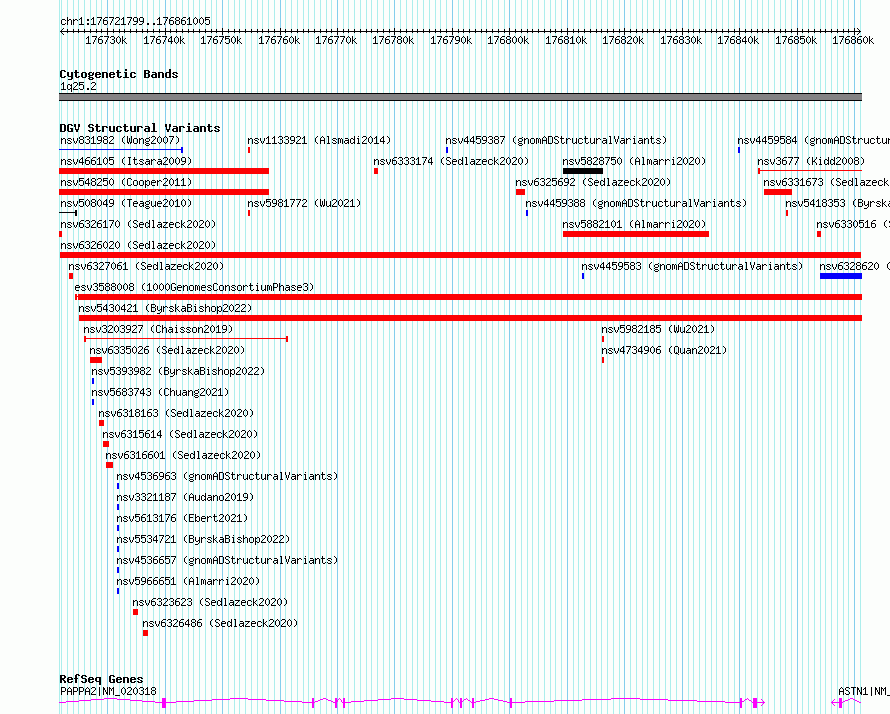Click nsv5534721 (ByrskaBishop2022) label
The height and width of the screenshot is (714, 890).
click(203, 539)
